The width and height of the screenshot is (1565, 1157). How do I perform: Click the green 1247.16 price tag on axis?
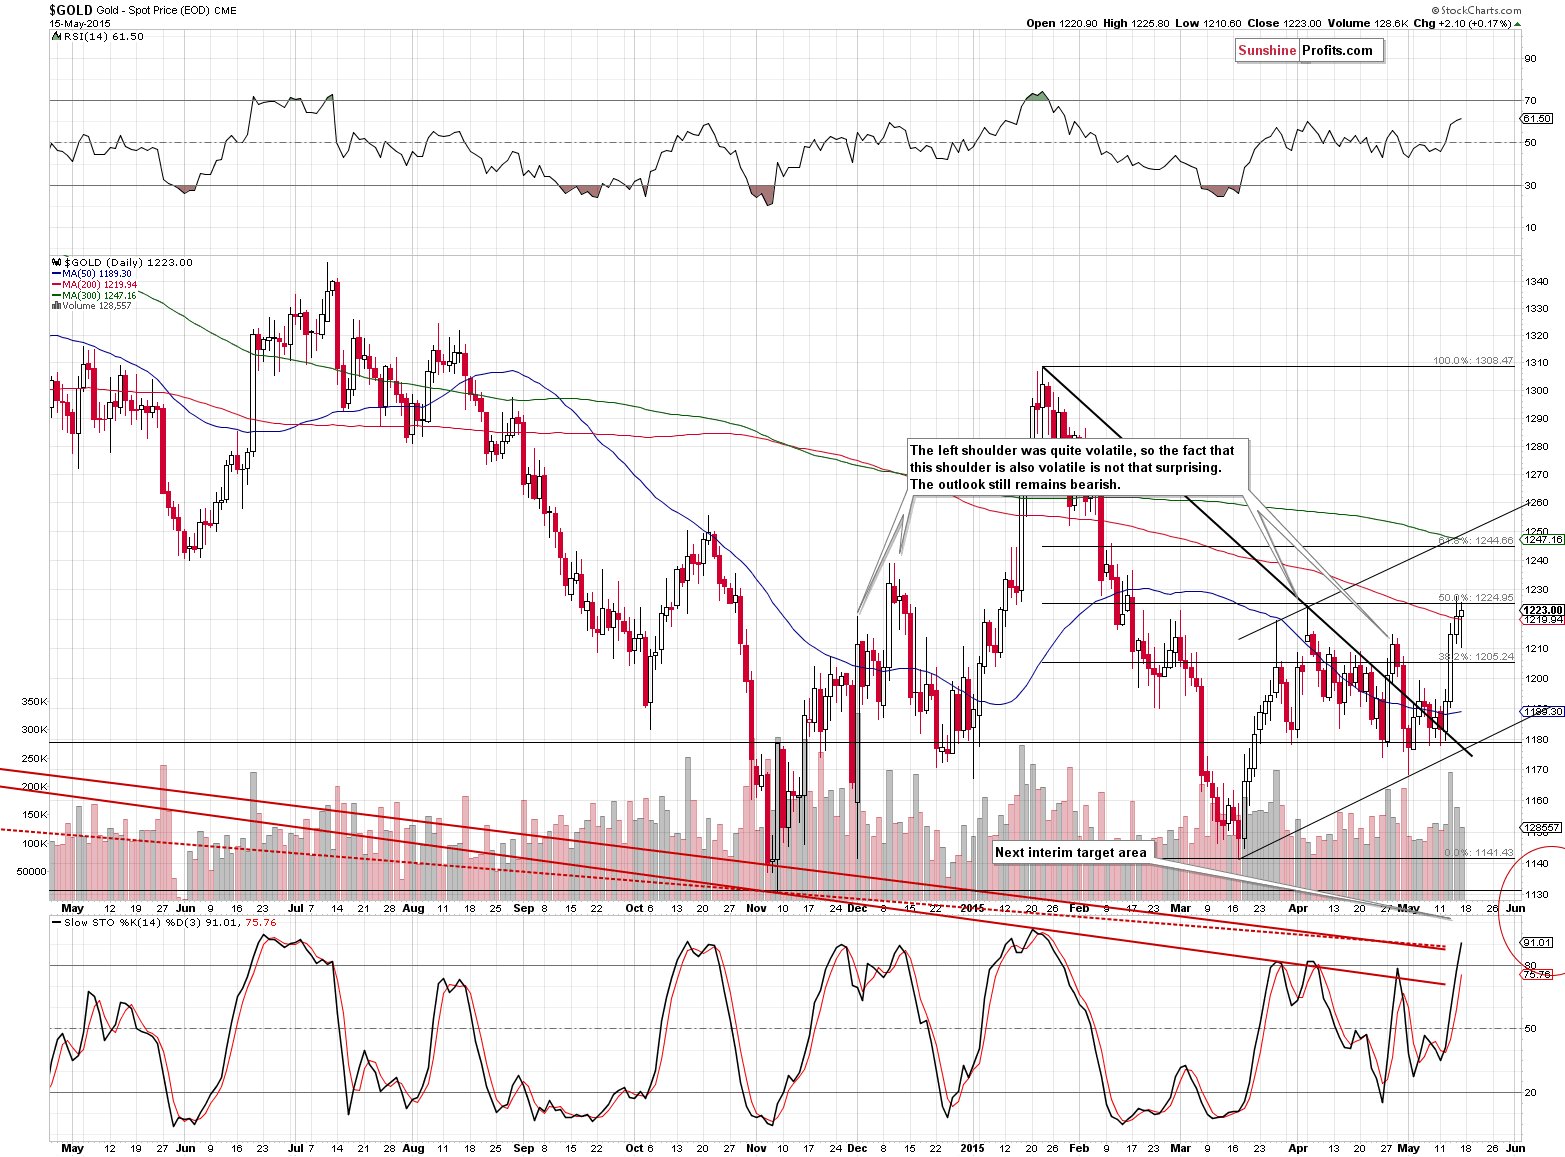coord(1543,540)
